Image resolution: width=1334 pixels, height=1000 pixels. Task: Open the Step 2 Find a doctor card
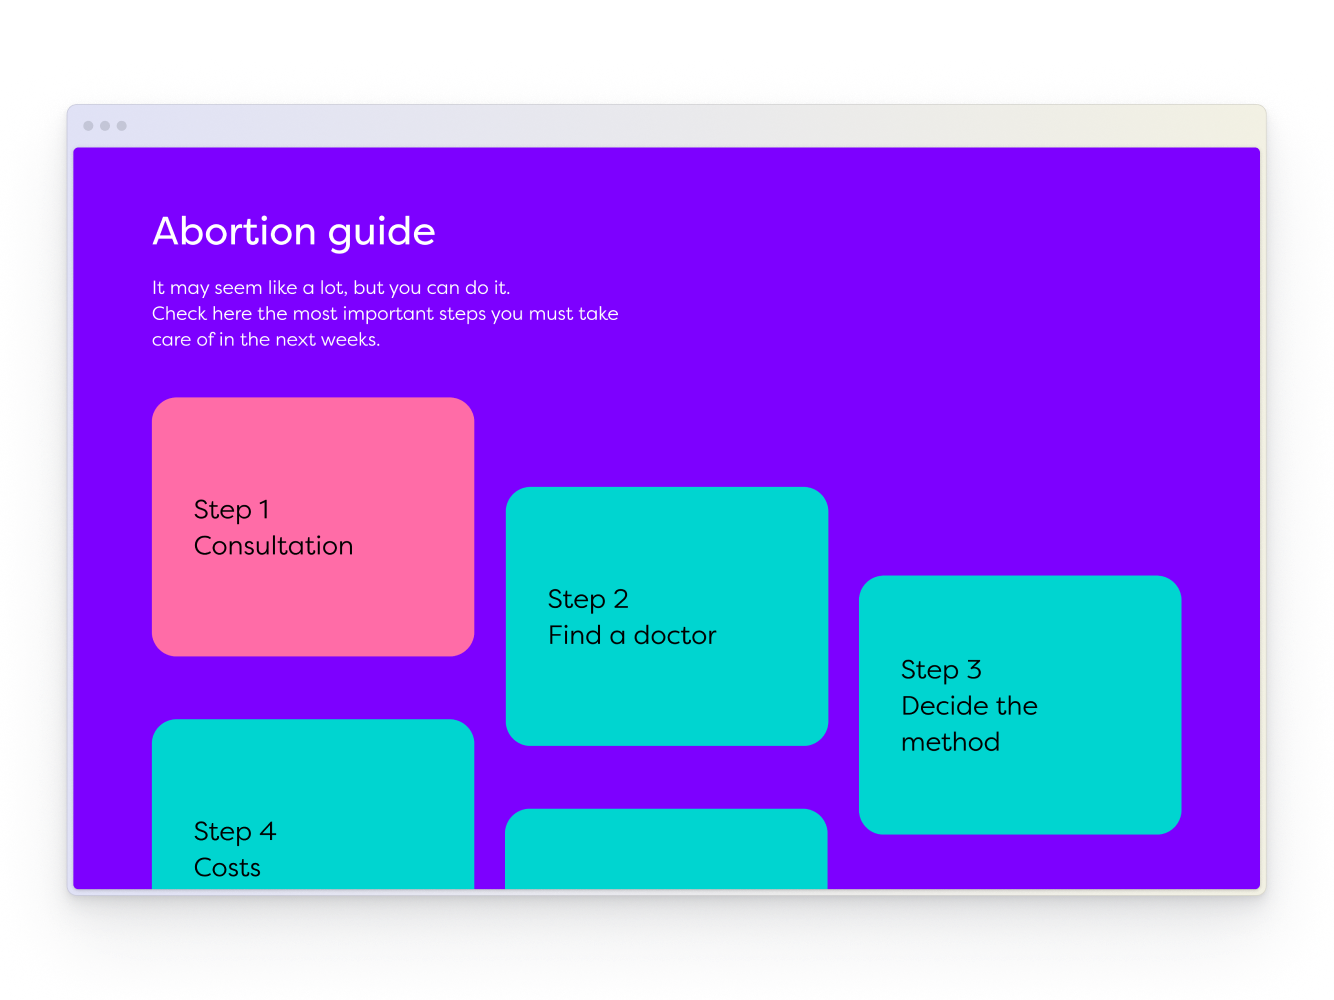click(667, 616)
